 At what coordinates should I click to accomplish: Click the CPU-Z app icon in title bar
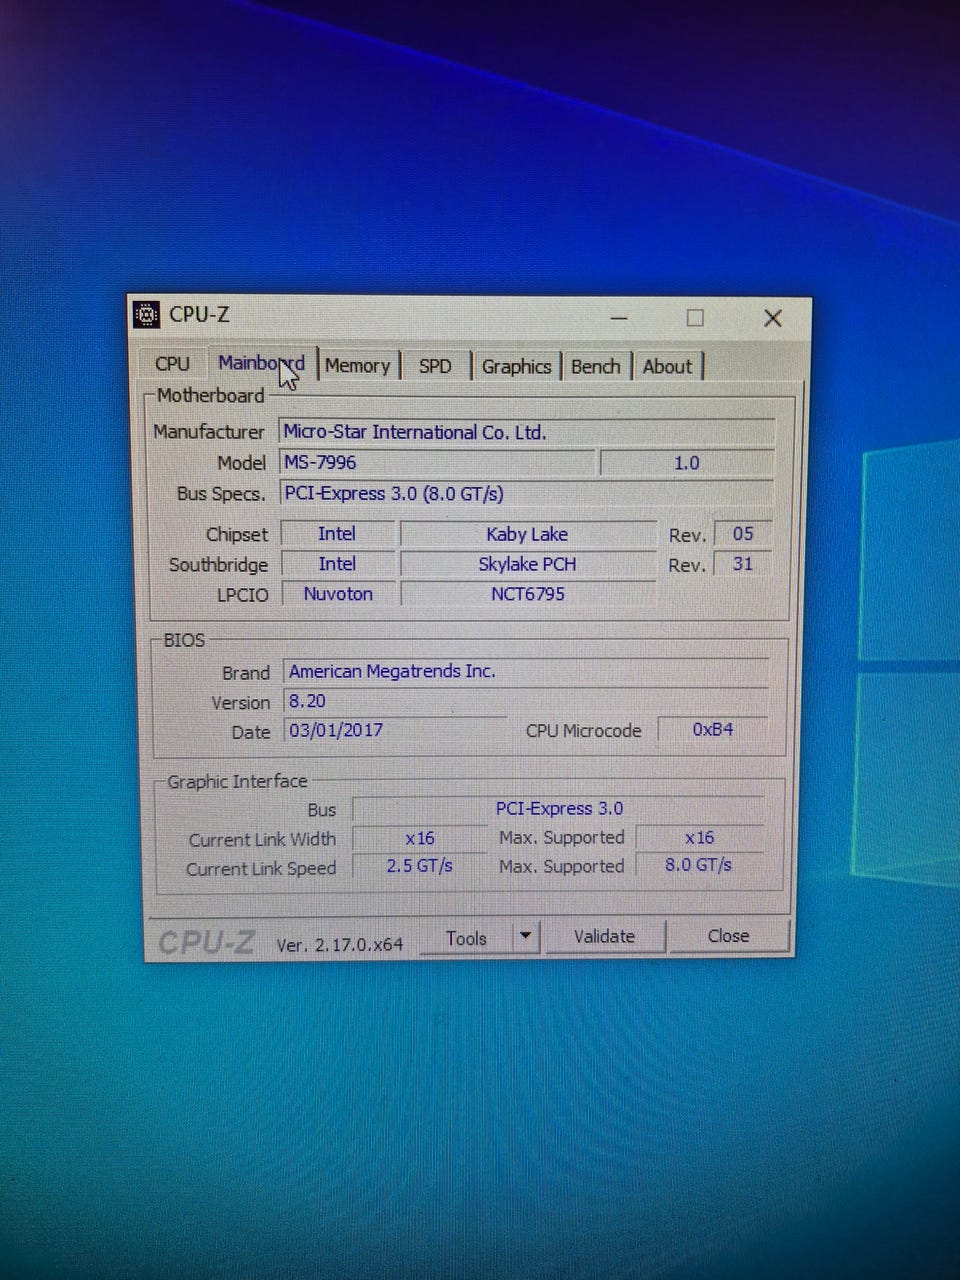tap(147, 314)
